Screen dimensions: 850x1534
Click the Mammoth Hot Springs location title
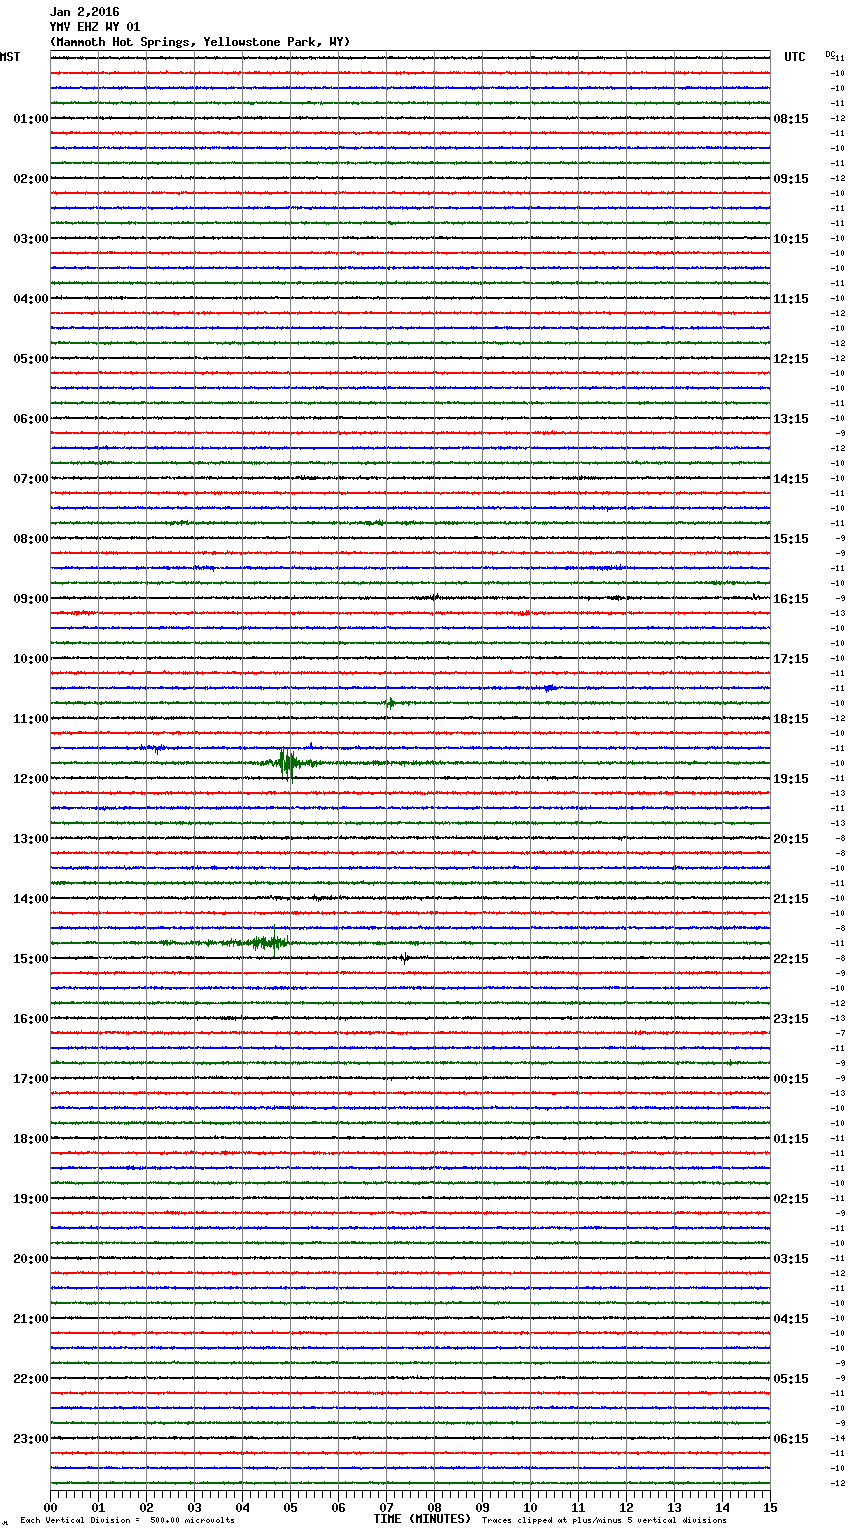[200, 42]
